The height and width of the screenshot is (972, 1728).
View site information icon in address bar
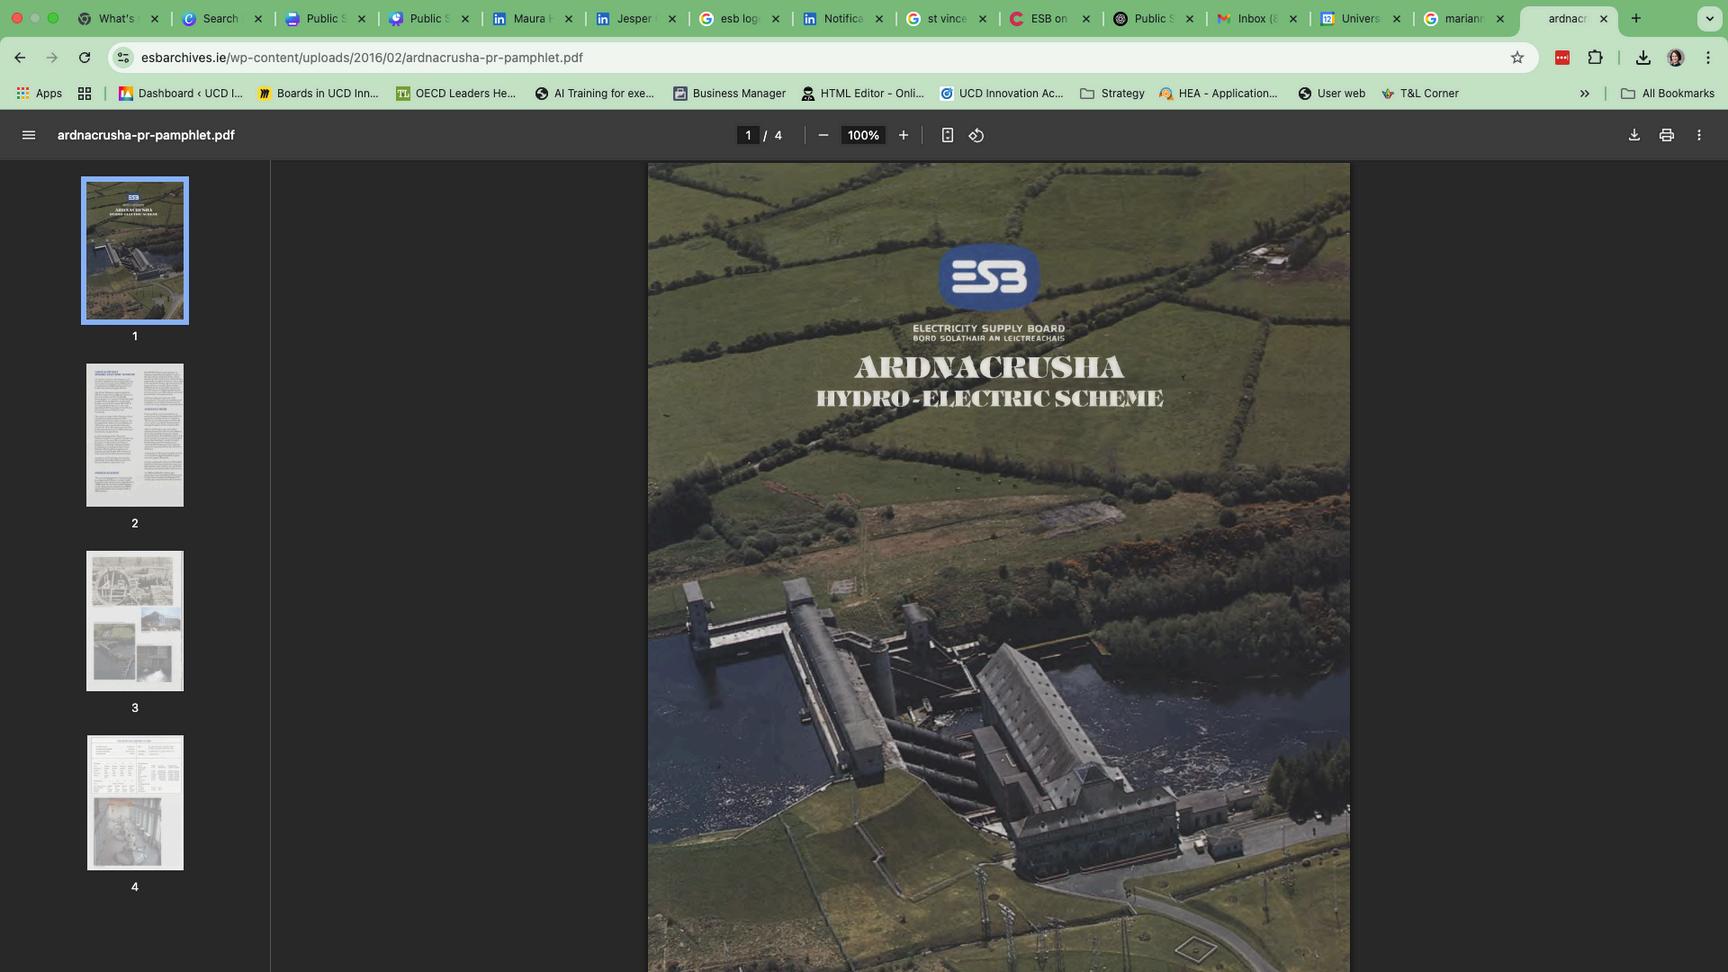click(x=123, y=58)
